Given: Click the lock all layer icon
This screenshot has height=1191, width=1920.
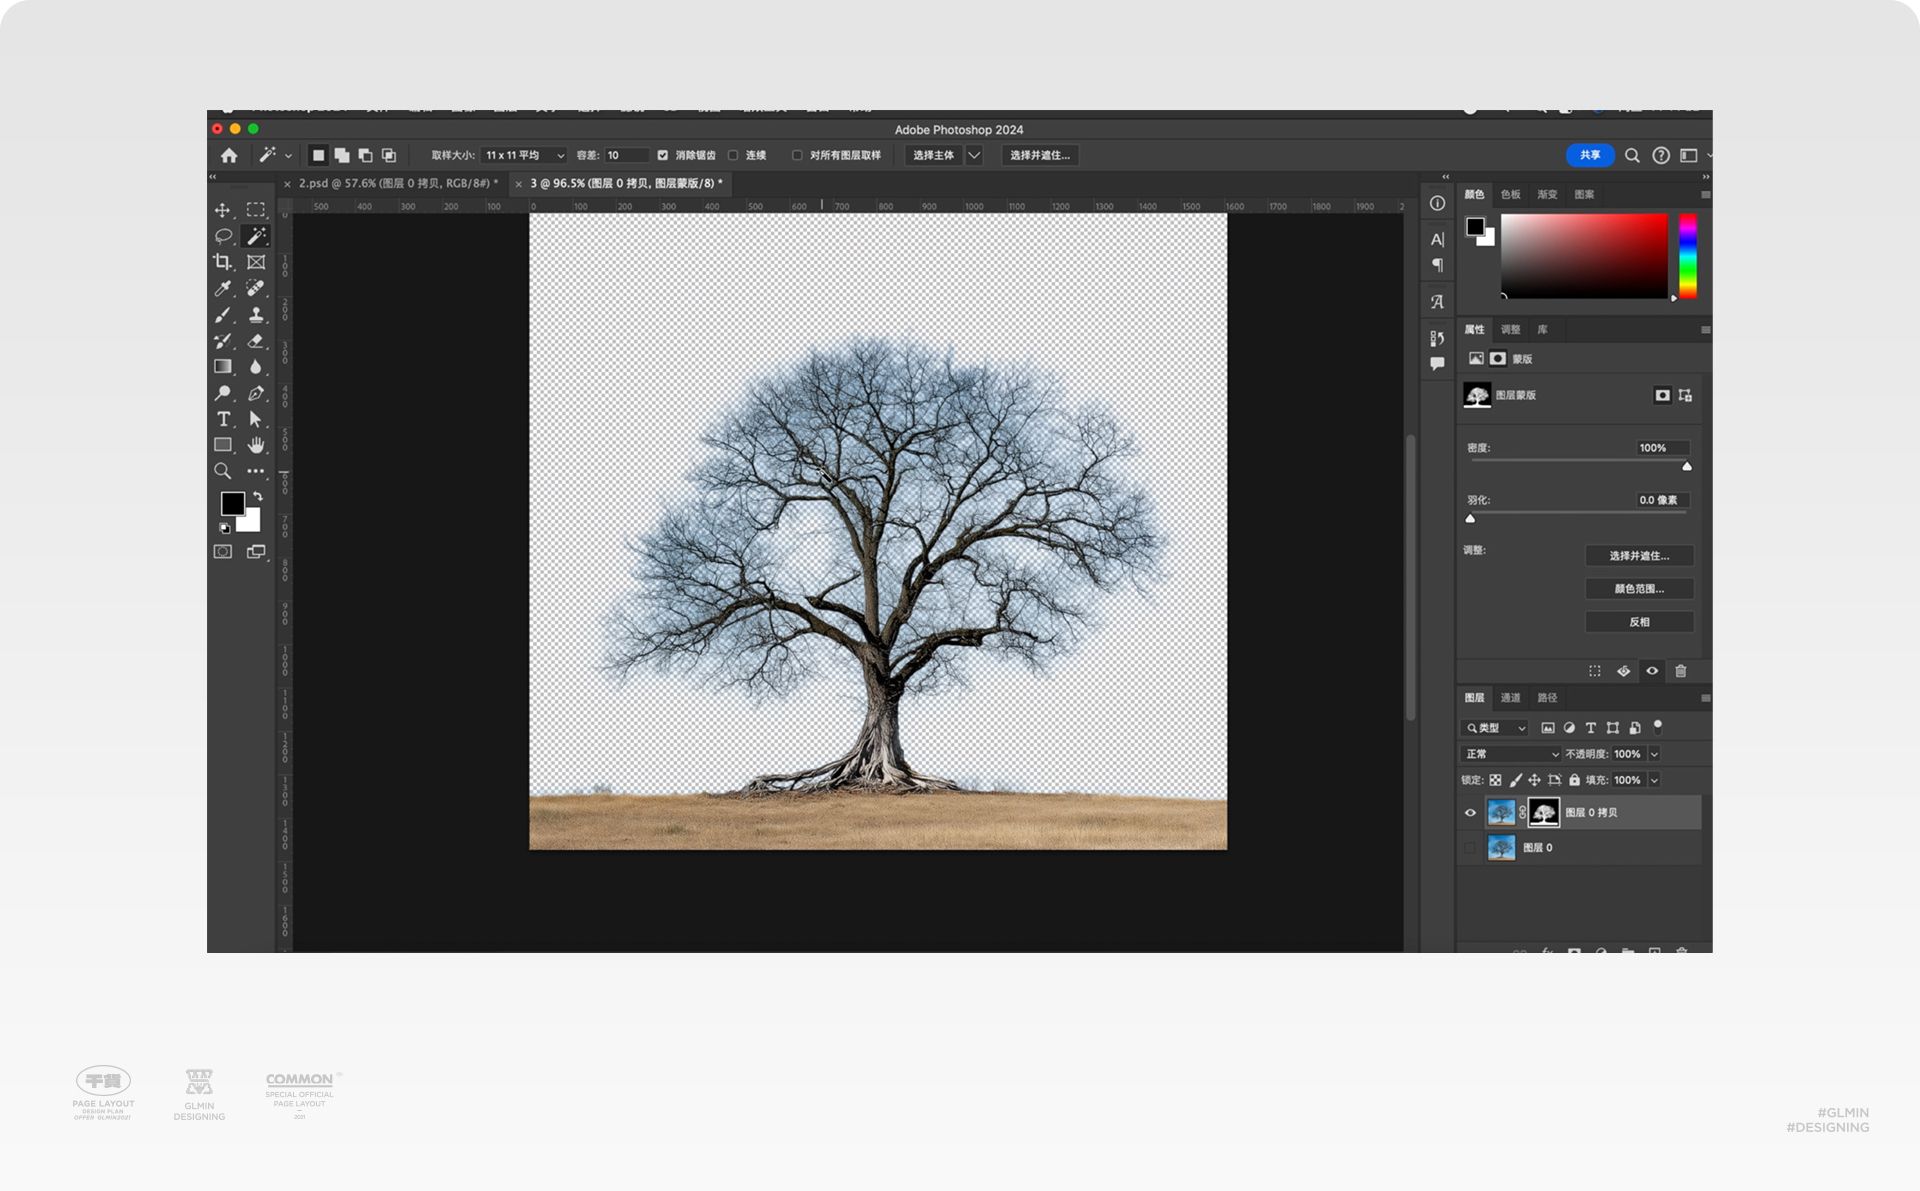Looking at the screenshot, I should 1574,780.
